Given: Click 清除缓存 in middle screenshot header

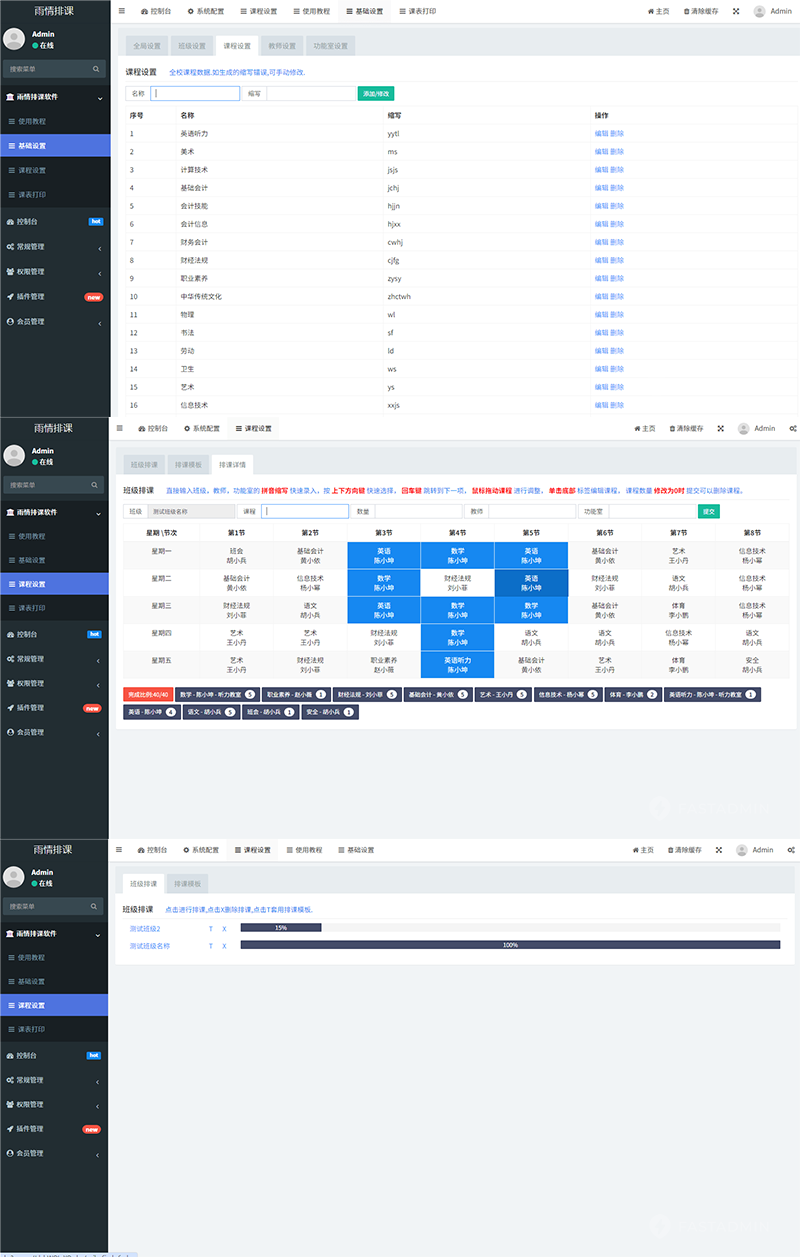Looking at the screenshot, I should pyautogui.click(x=686, y=428).
